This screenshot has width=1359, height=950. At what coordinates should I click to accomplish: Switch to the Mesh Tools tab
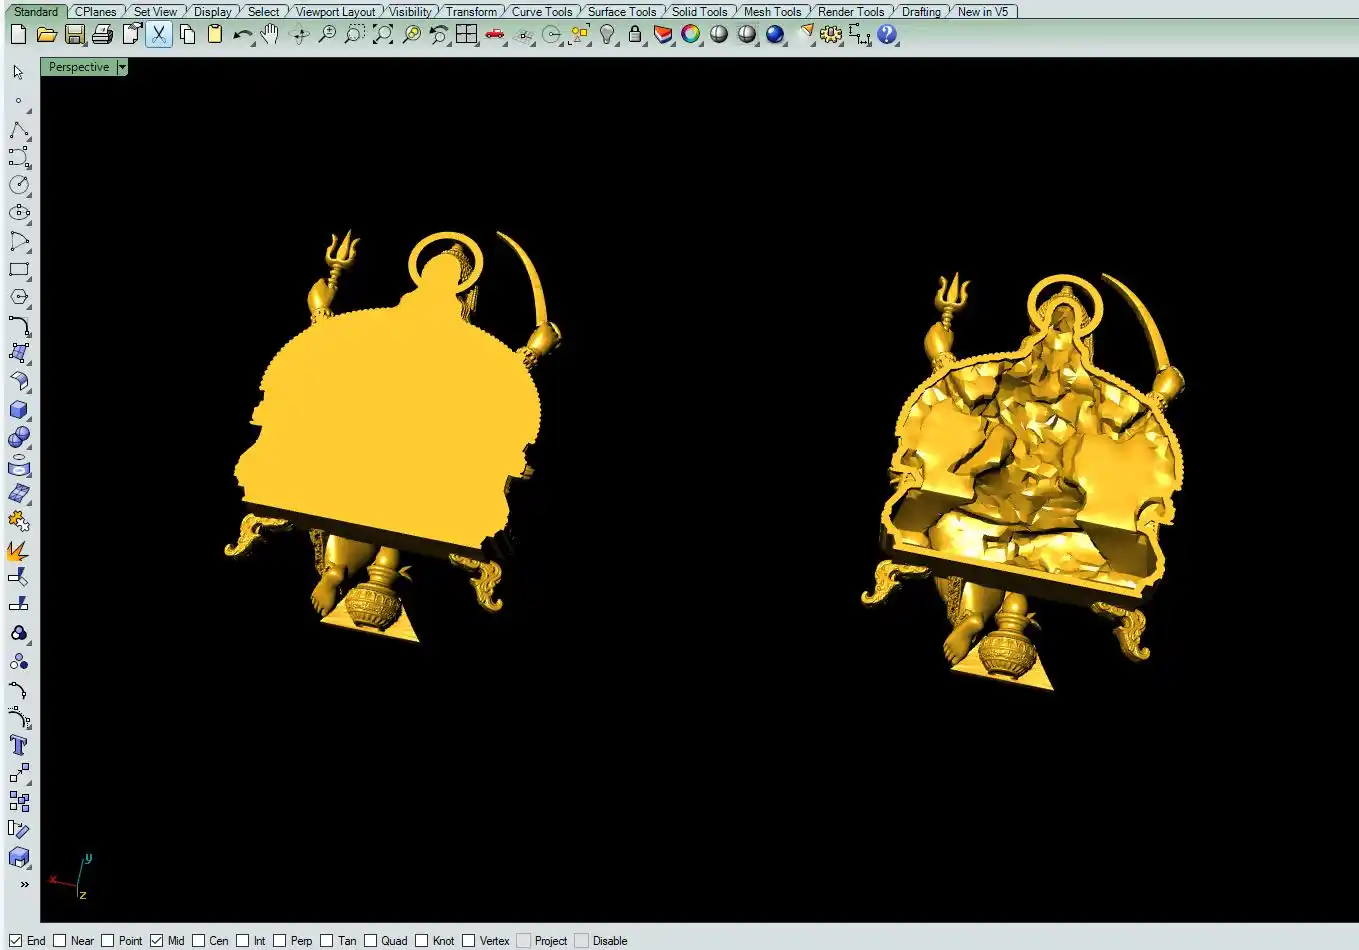point(772,12)
